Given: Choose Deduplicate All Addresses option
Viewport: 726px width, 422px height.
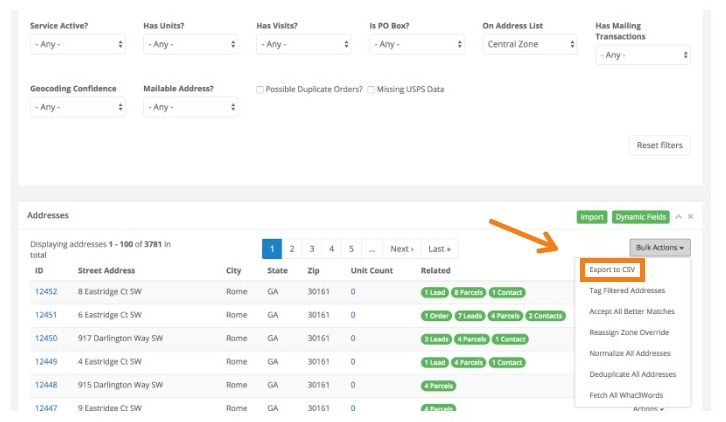Looking at the screenshot, I should 633,374.
